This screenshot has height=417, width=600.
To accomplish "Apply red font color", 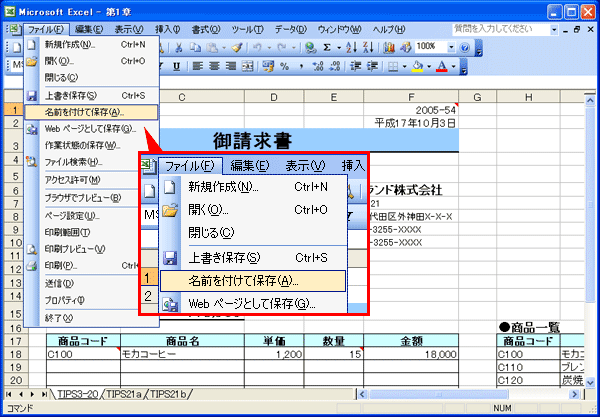I will click(442, 67).
